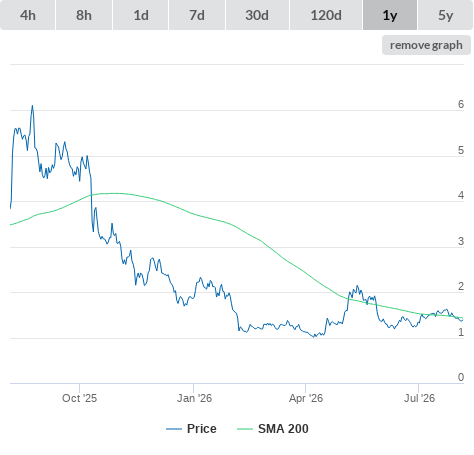This screenshot has height=455, width=474.
Task: Switch to the 8h time range
Action: click(x=84, y=15)
